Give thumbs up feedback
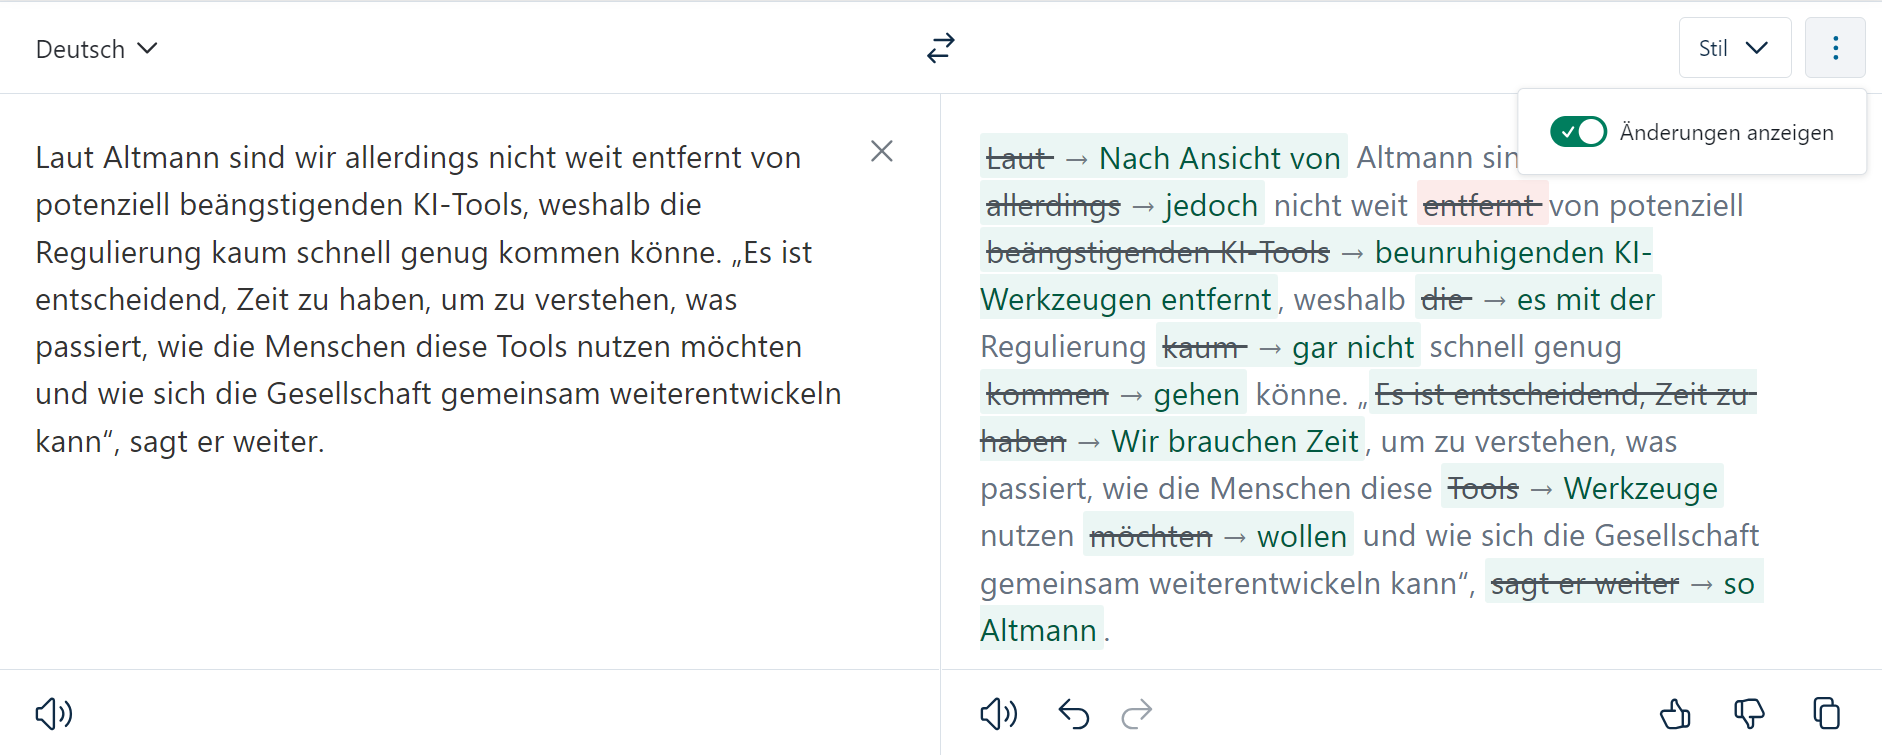This screenshot has height=755, width=1882. pyautogui.click(x=1675, y=713)
